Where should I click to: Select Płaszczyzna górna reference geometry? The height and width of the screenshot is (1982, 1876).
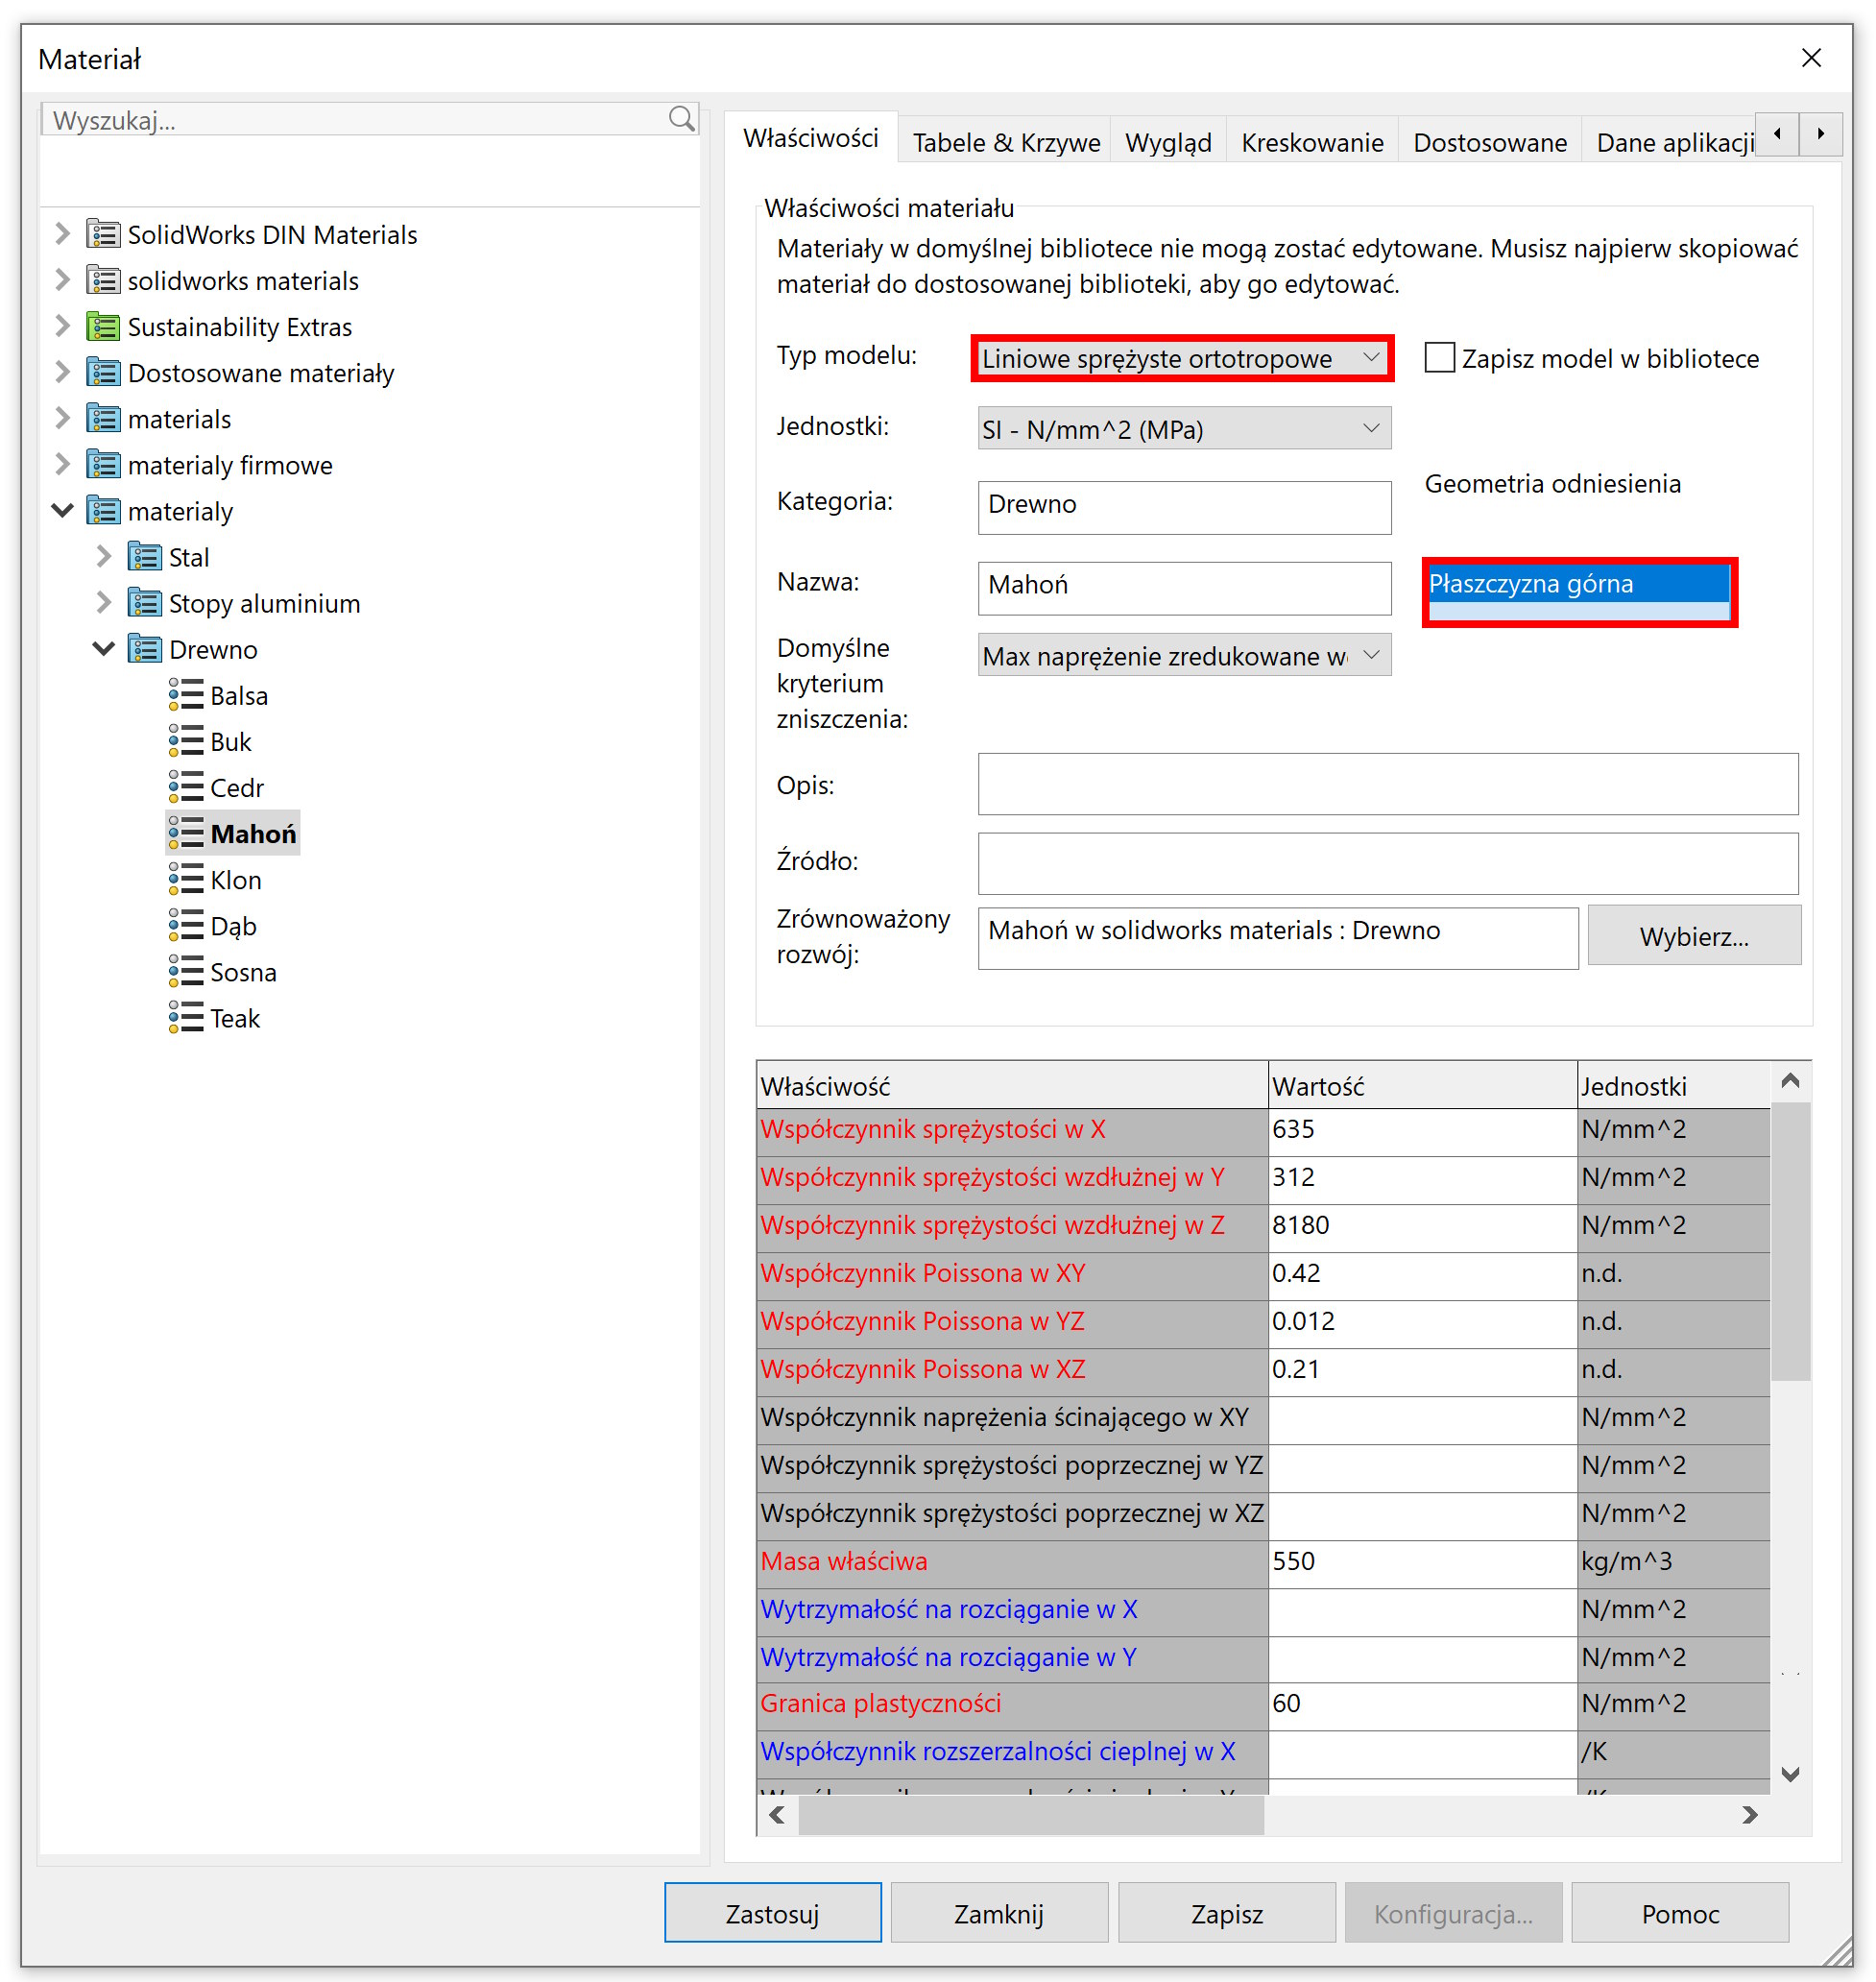(x=1577, y=583)
